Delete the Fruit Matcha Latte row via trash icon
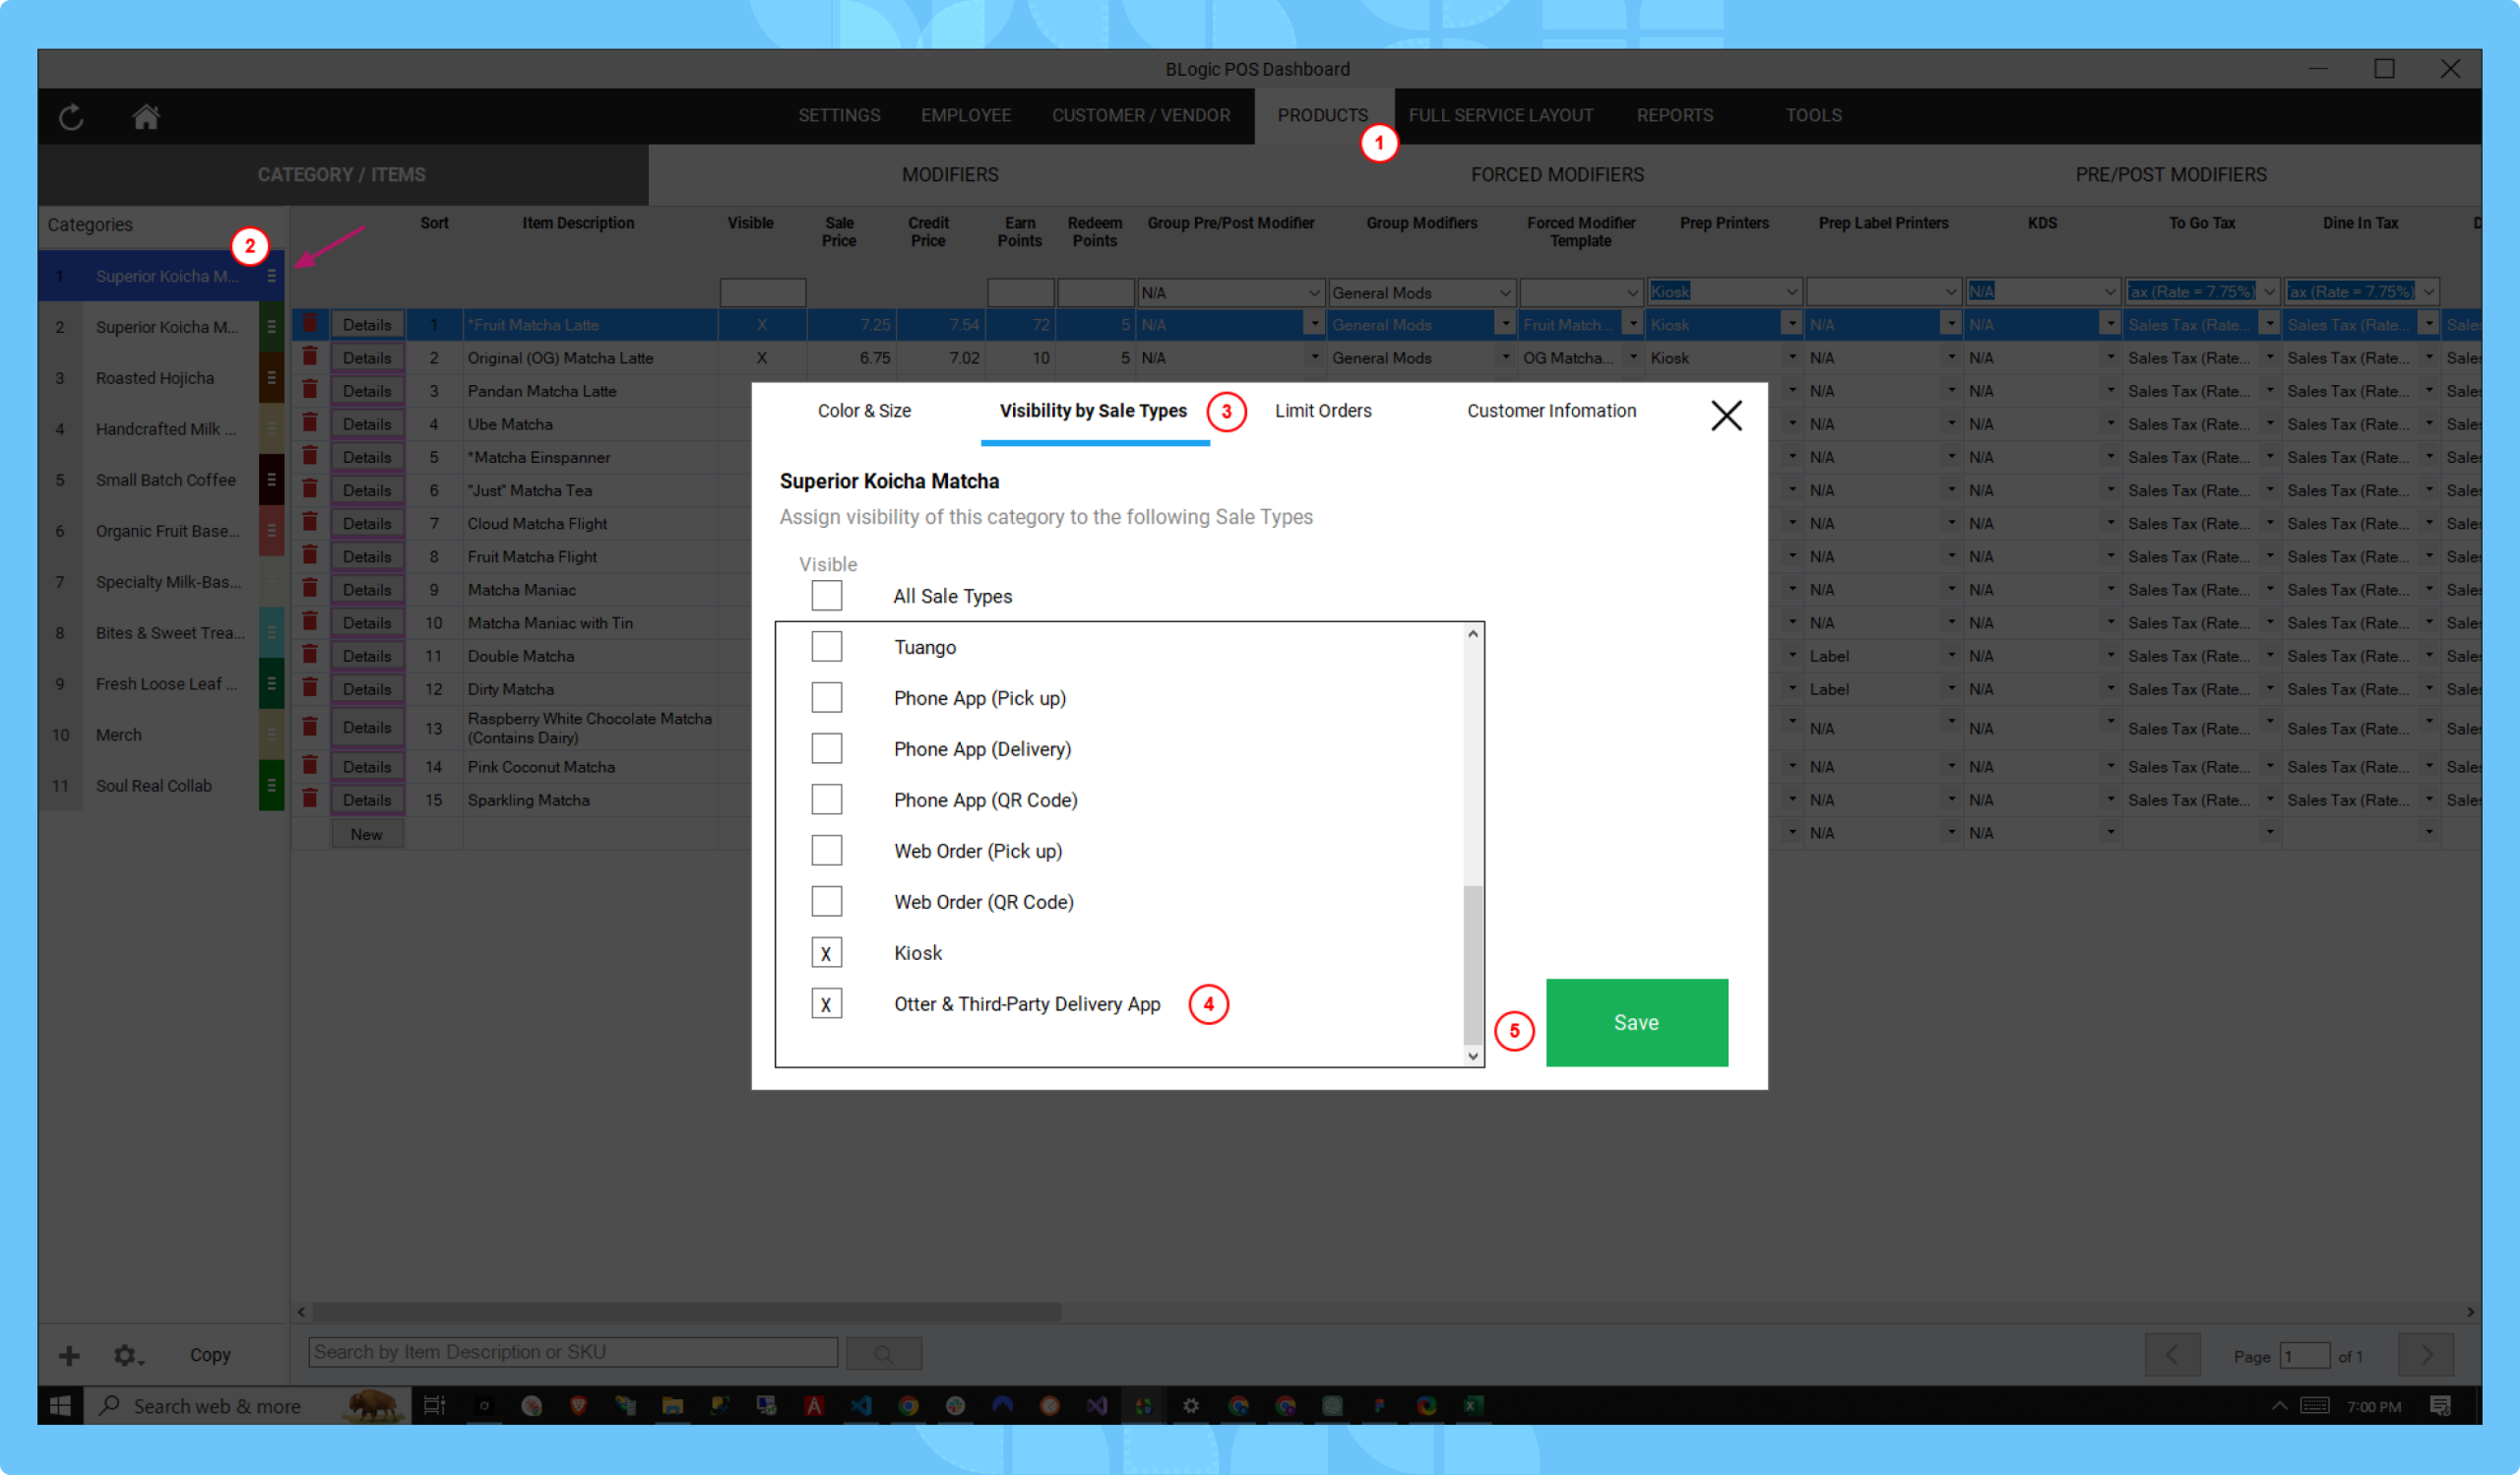 pyautogui.click(x=310, y=324)
